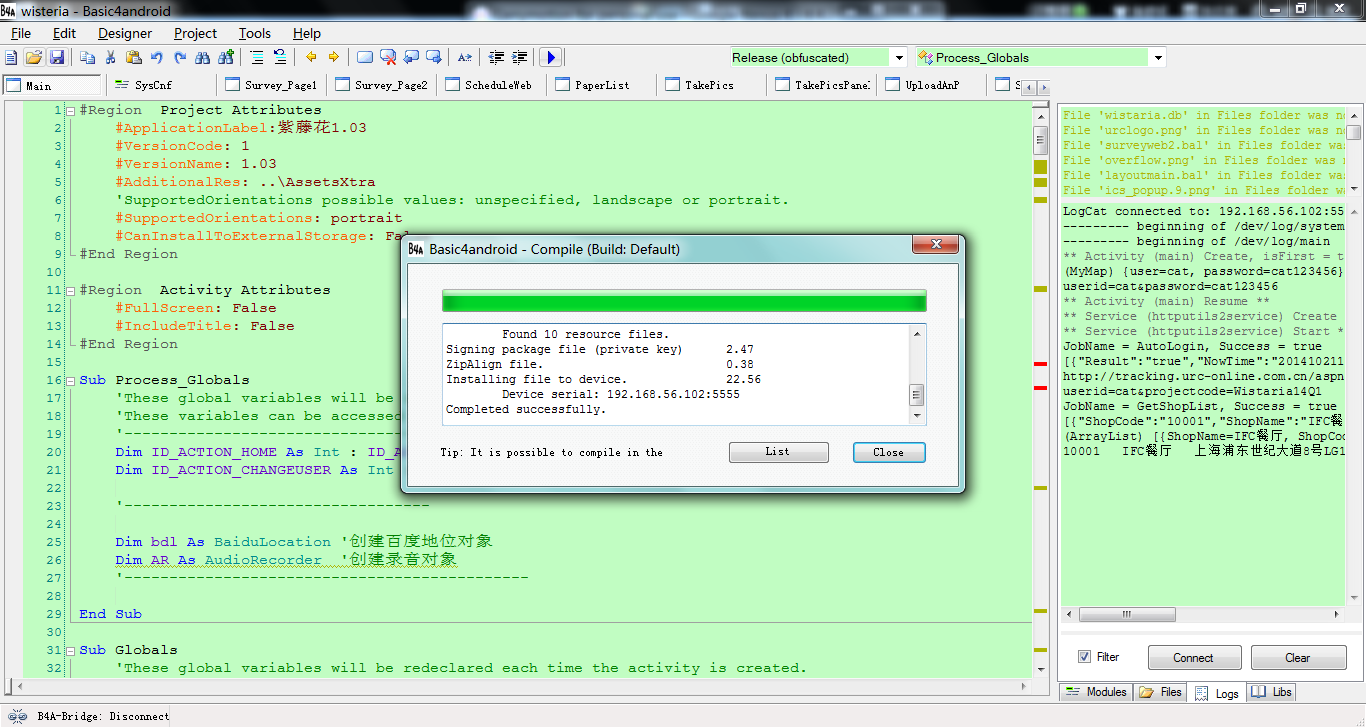Click the indent lines icon
The image size is (1366, 727).
(x=519, y=57)
